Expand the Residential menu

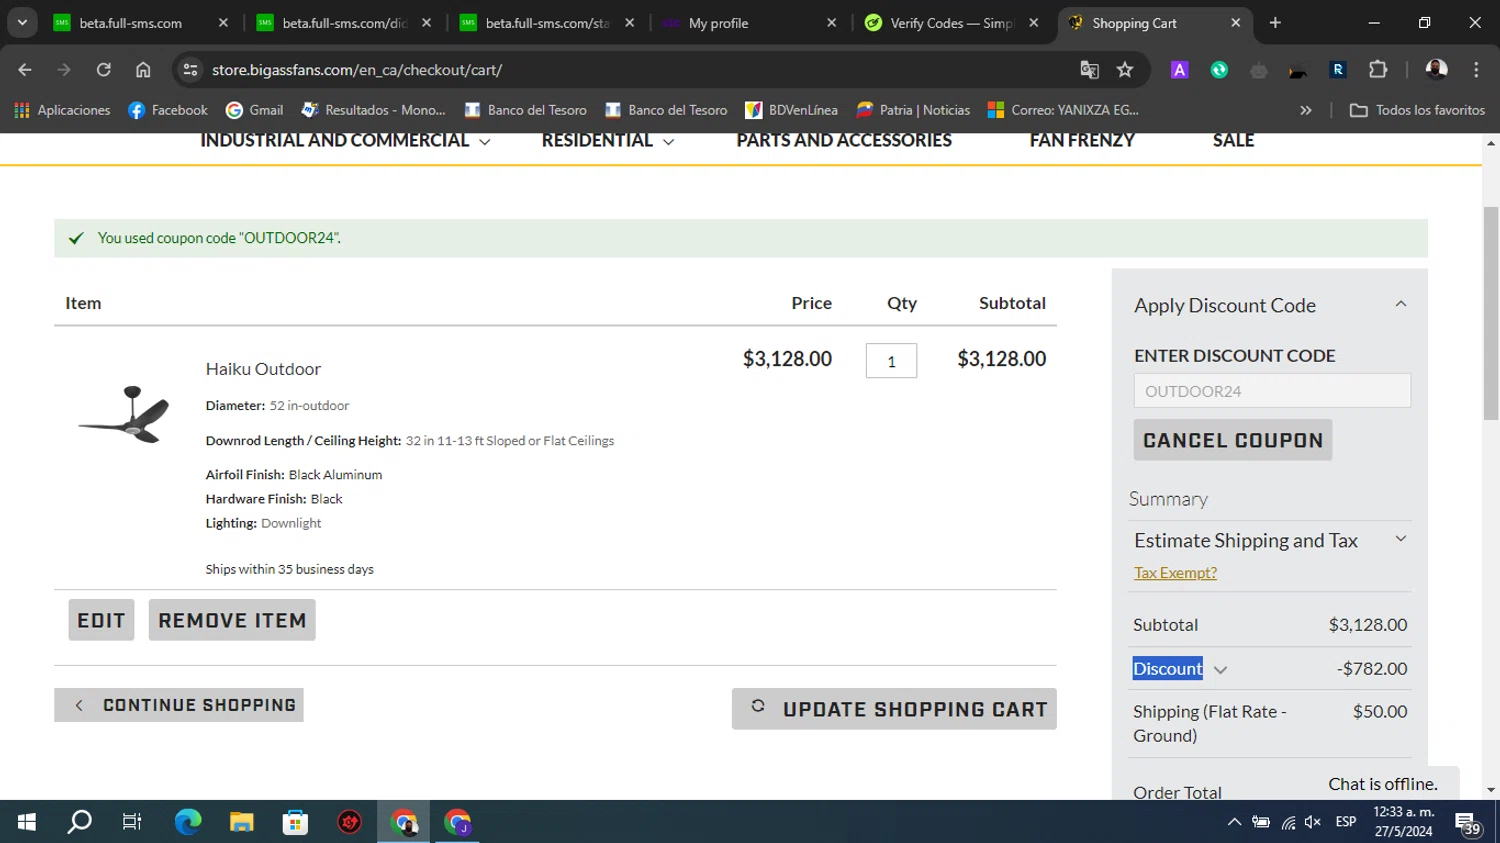pyautogui.click(x=608, y=141)
